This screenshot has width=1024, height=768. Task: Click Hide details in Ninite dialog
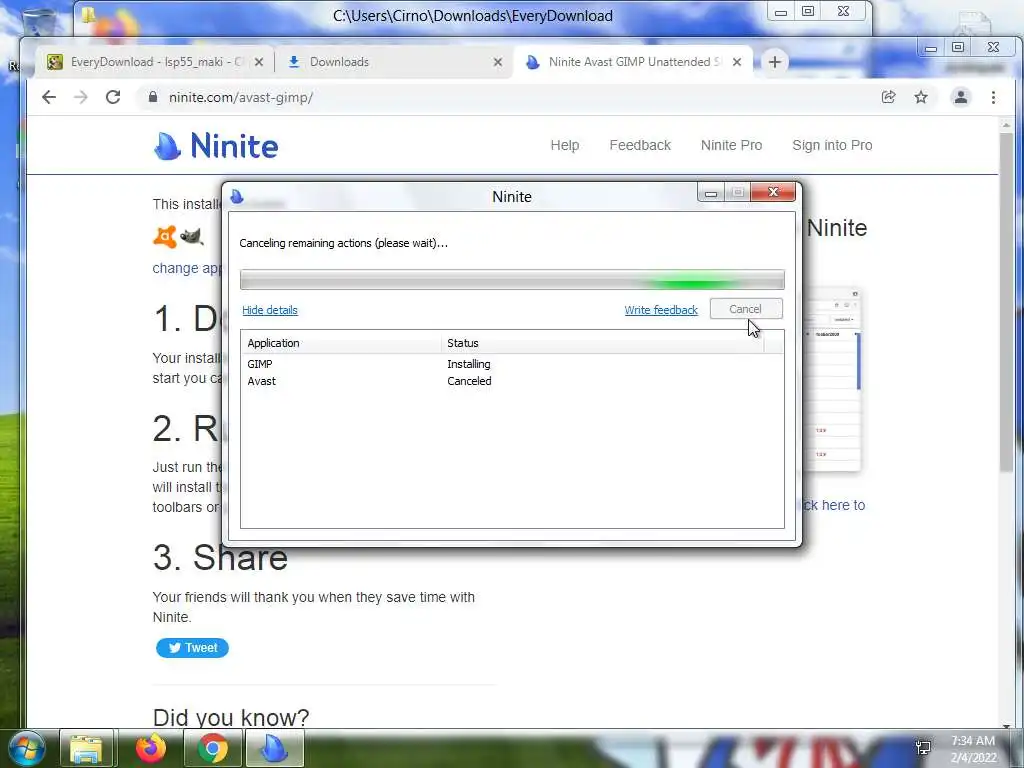coord(270,310)
